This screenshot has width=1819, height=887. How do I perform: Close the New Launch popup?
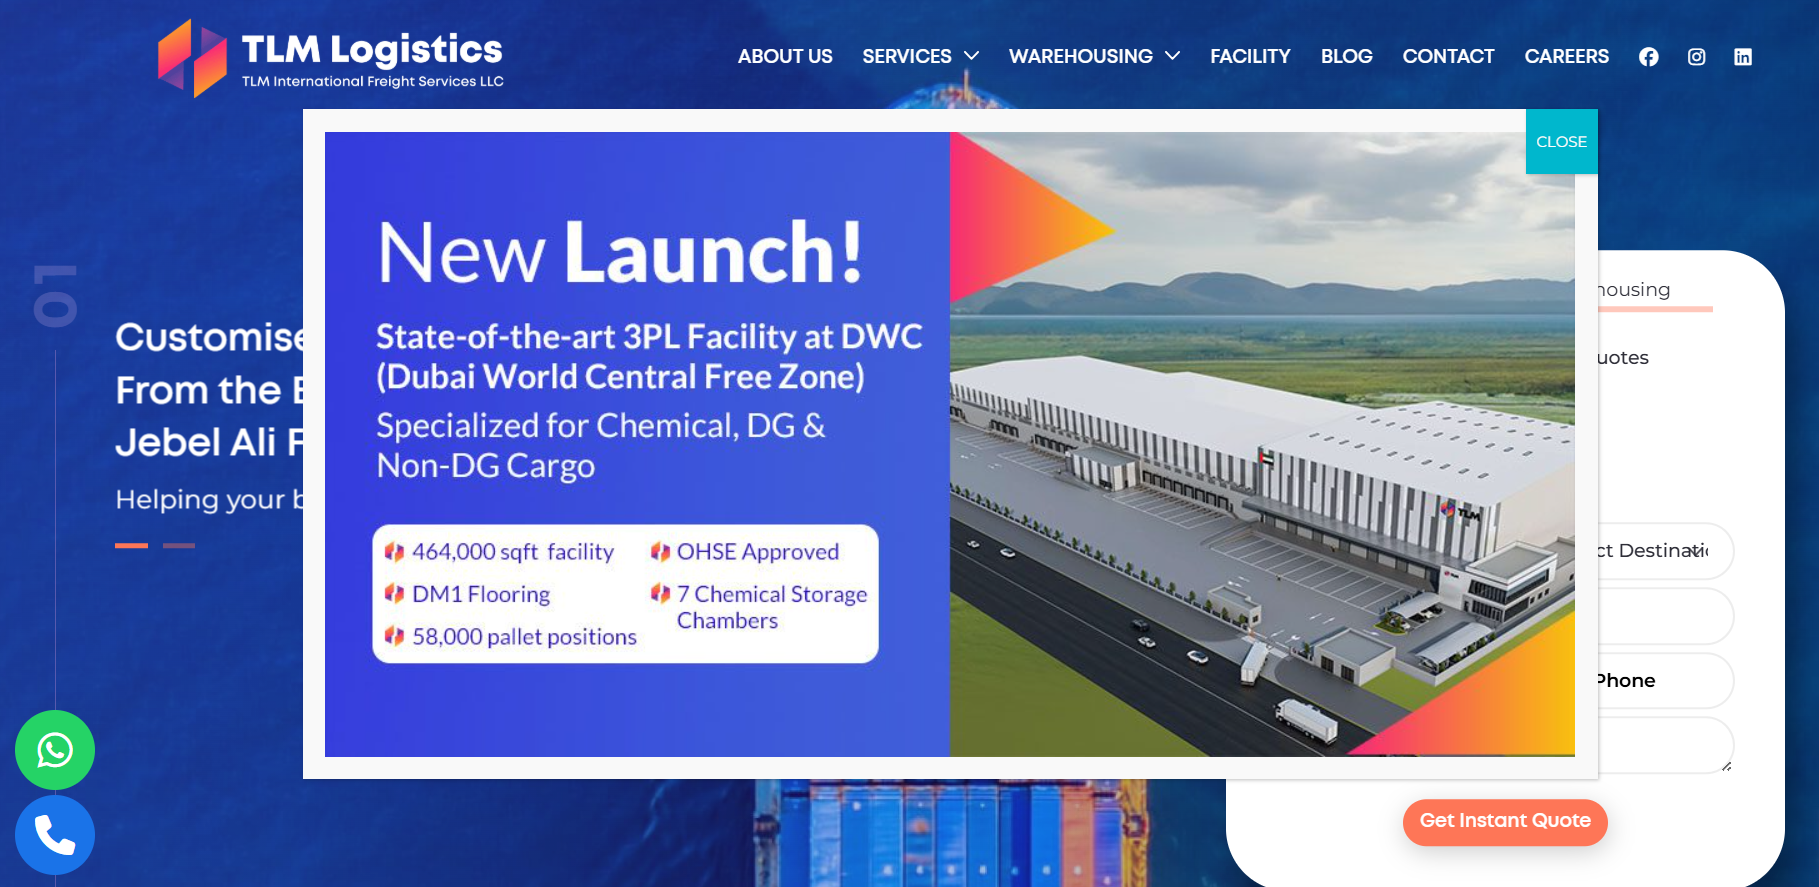1561,142
